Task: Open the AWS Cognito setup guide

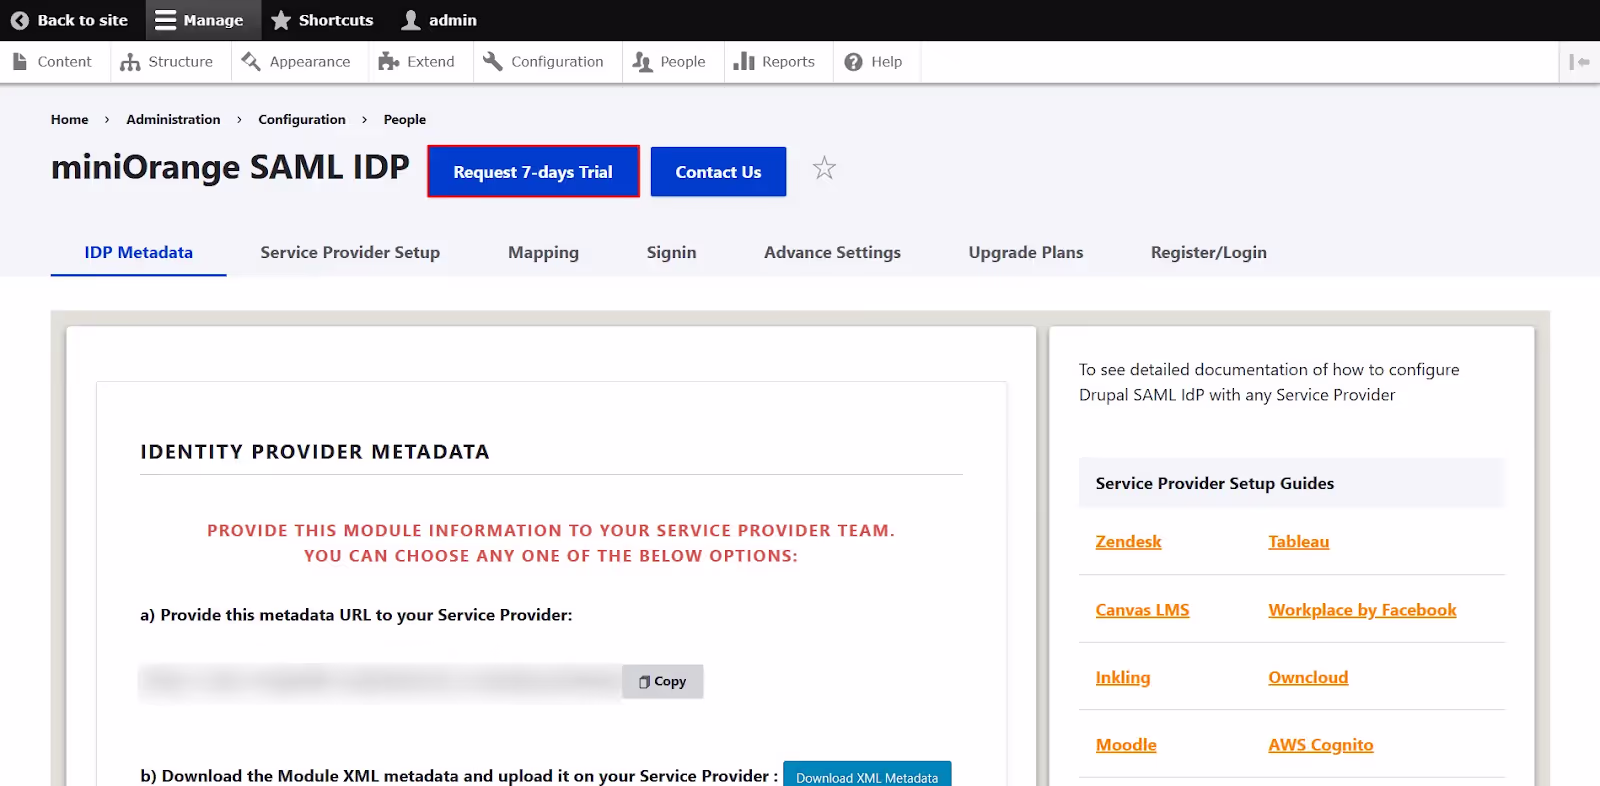Action: click(1320, 745)
